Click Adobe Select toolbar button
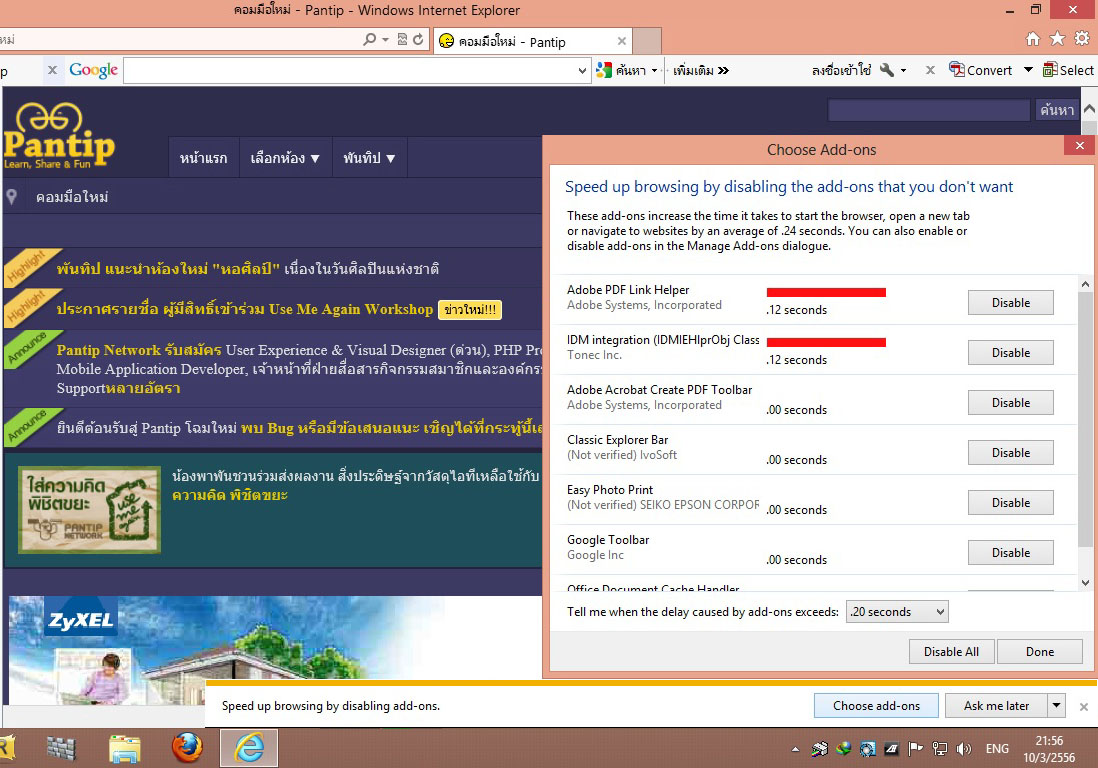This screenshot has width=1098, height=768. click(x=1069, y=70)
